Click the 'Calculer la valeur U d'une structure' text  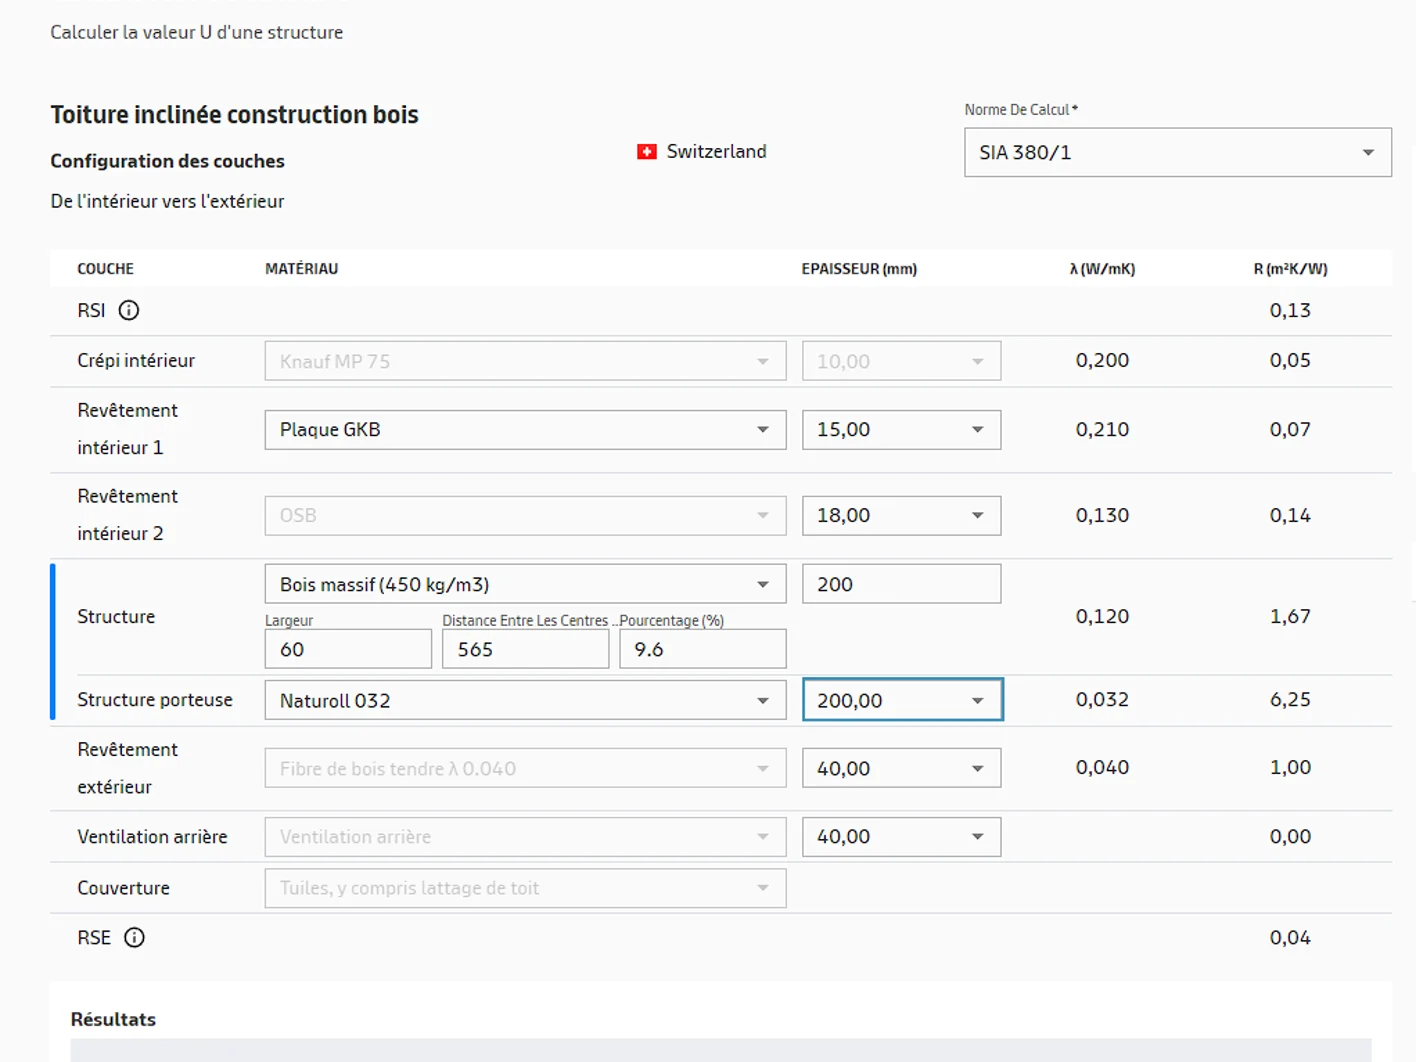click(x=197, y=32)
